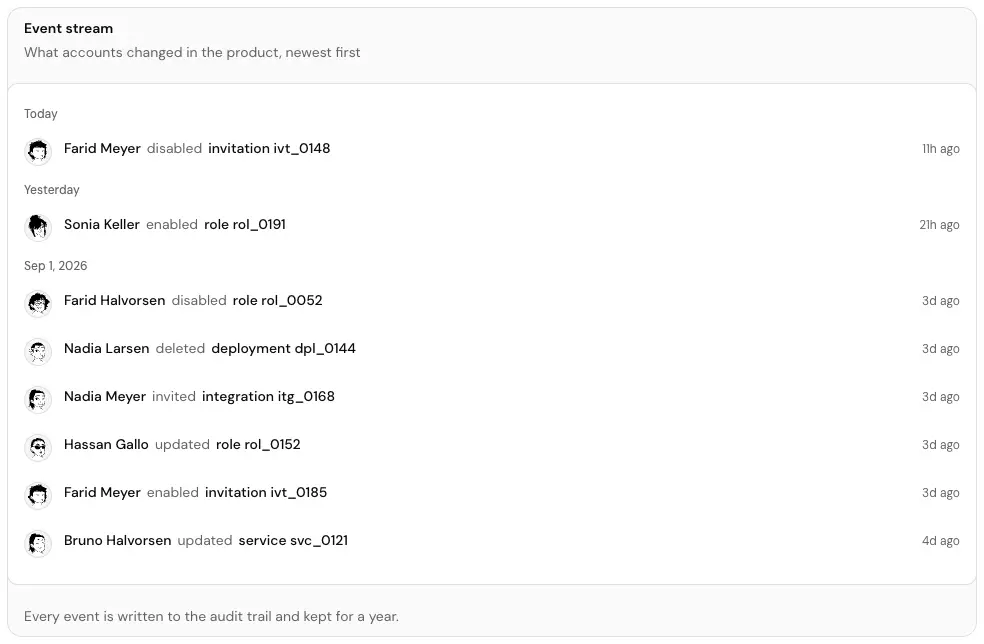Click role rol_0152 link
The width and height of the screenshot is (984, 644).
(x=258, y=444)
